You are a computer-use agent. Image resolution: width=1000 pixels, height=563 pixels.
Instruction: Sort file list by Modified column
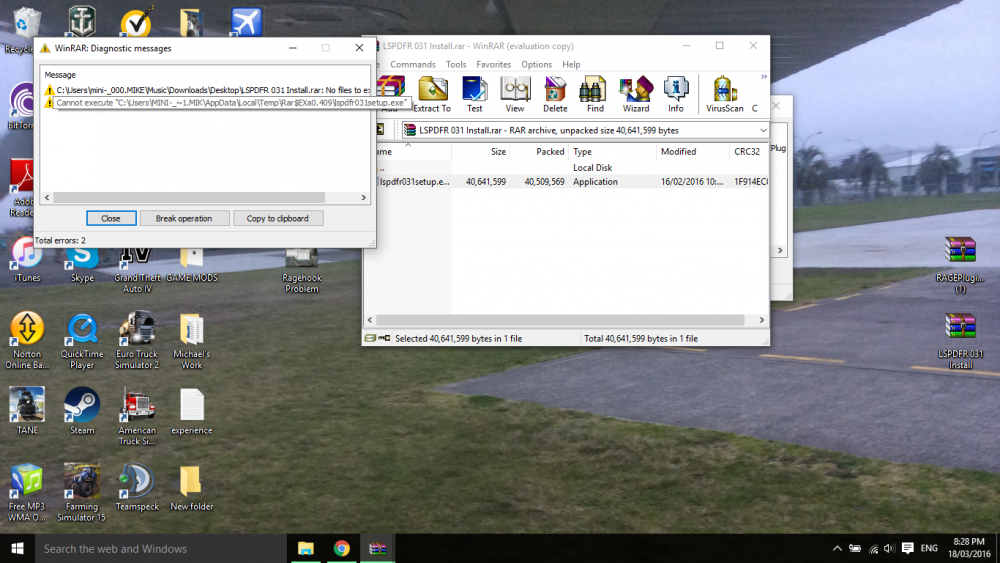pyautogui.click(x=693, y=152)
